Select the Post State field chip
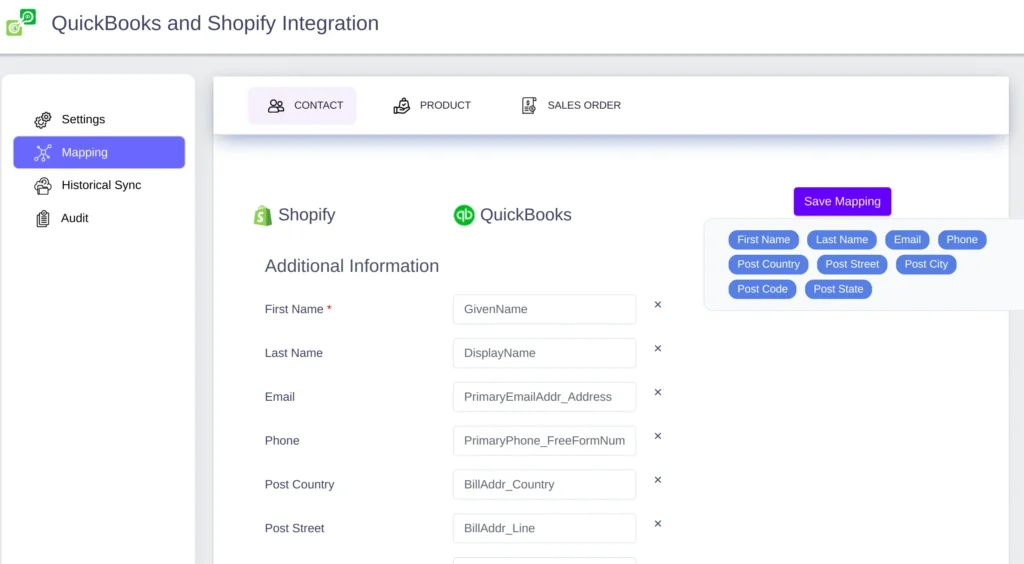 point(838,289)
